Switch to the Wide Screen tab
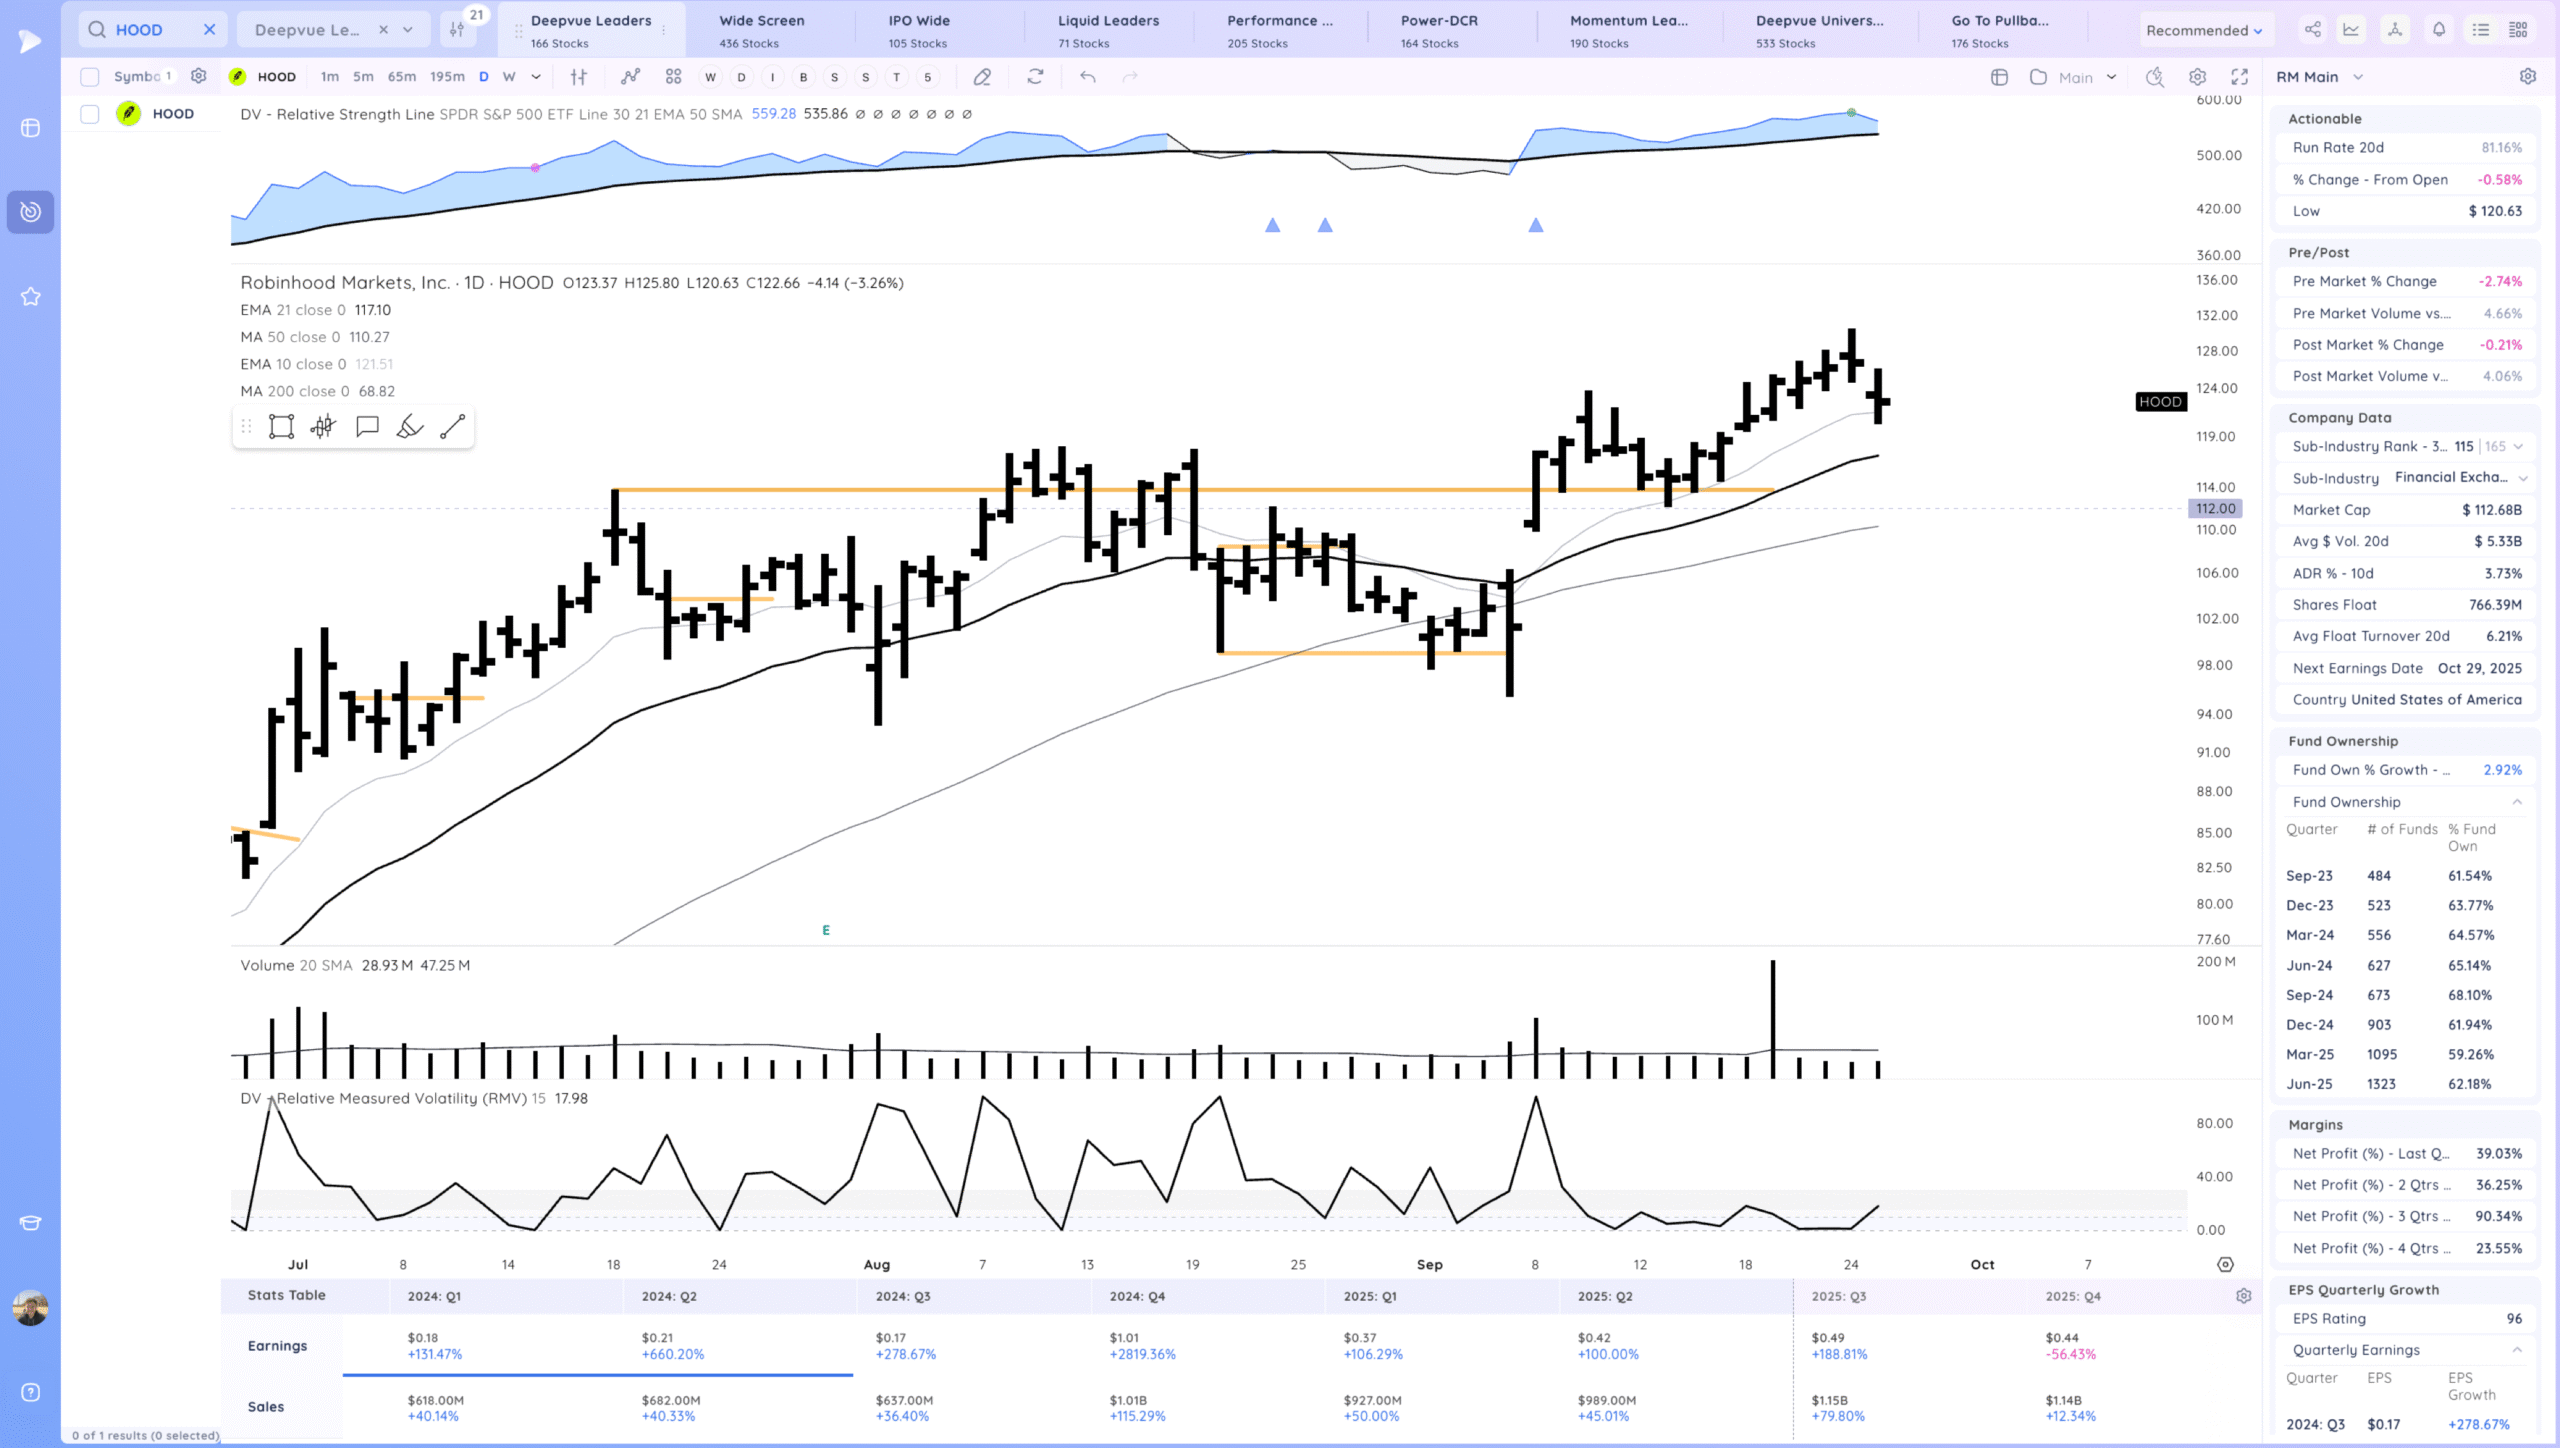The height and width of the screenshot is (1448, 2560). pos(761,30)
